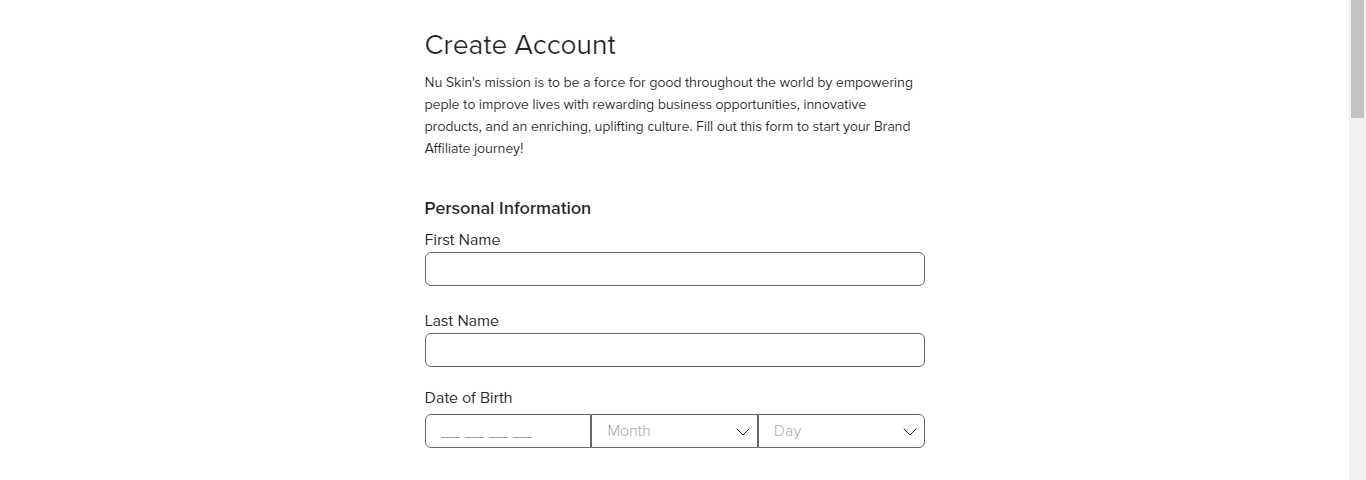Click the scrollbar track below the thumb
The width and height of the screenshot is (1366, 480).
(1357, 300)
